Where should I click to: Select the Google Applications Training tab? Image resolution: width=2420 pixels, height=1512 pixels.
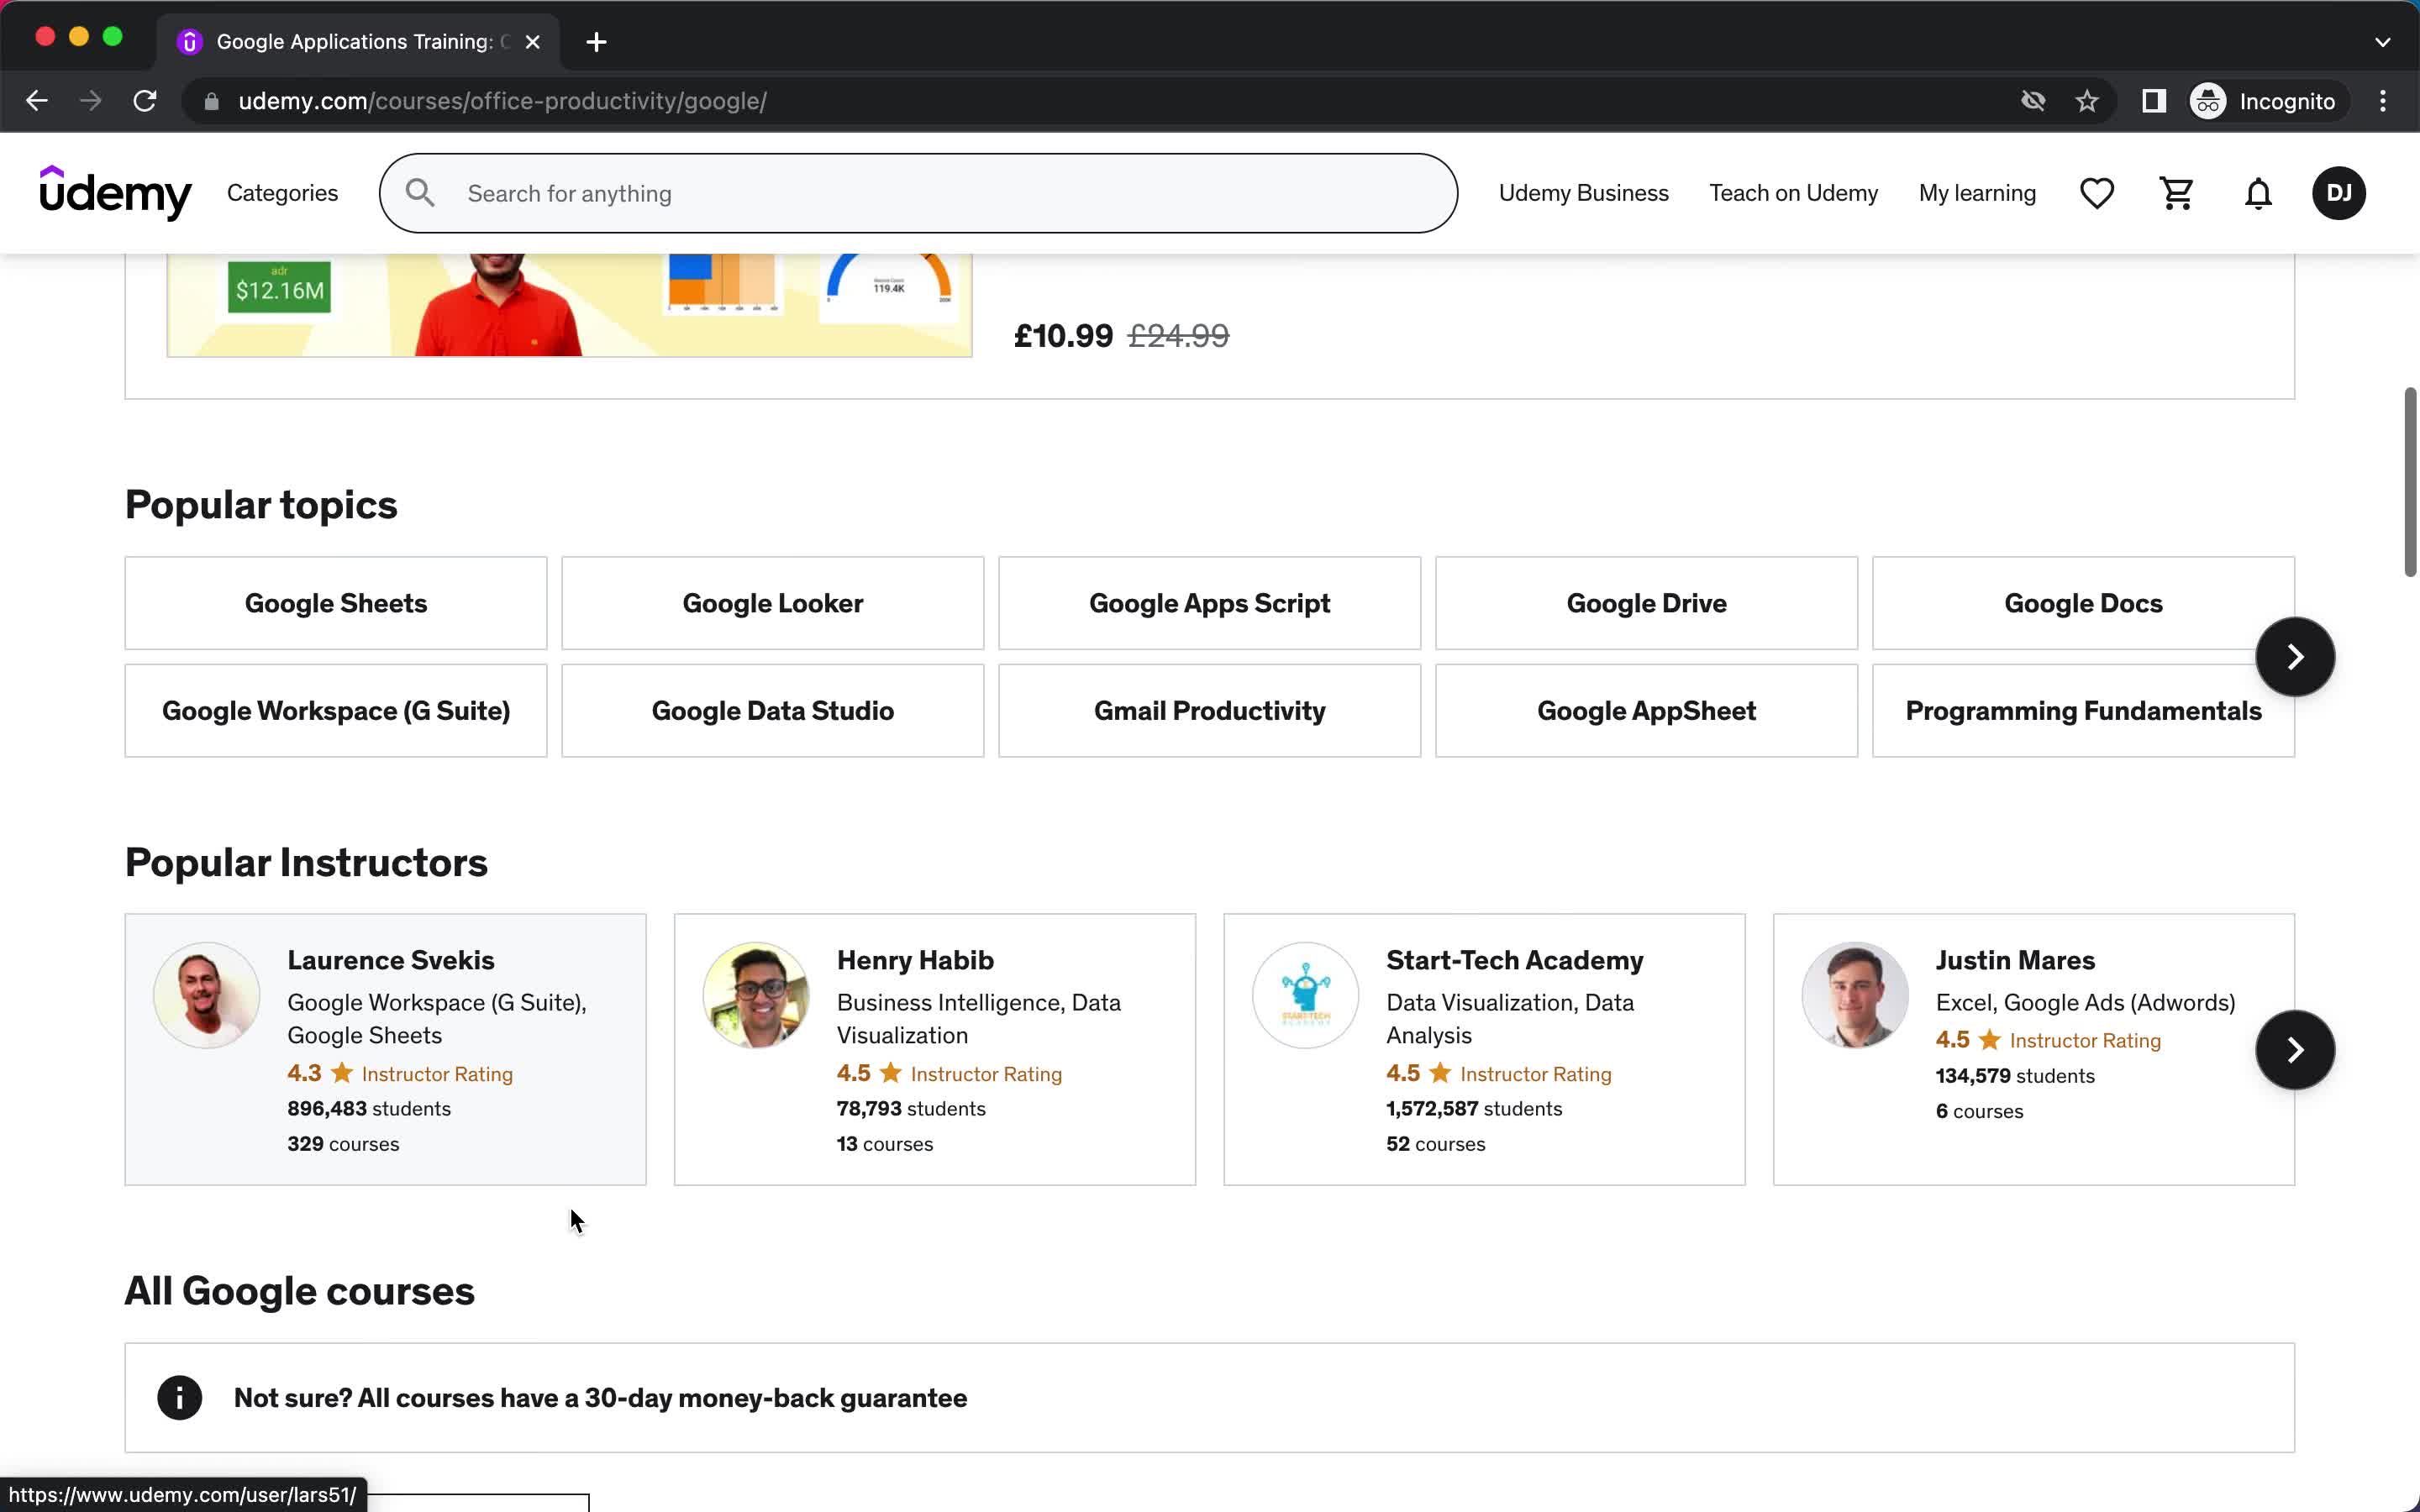(x=358, y=42)
